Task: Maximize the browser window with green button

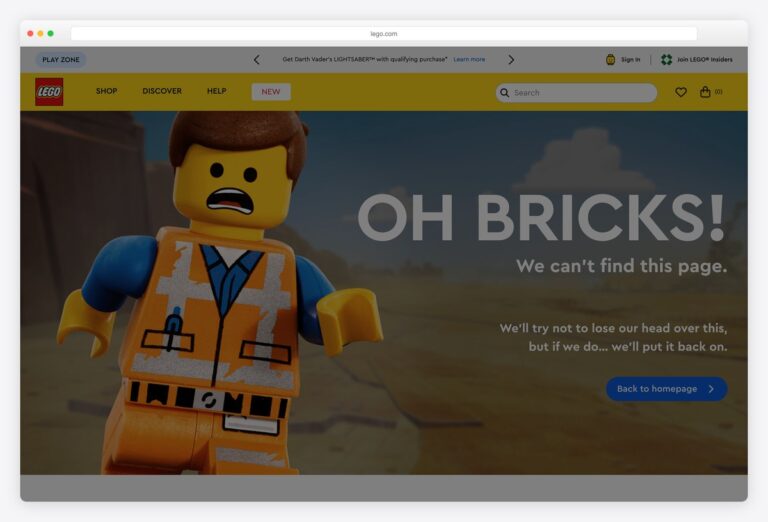Action: pos(50,34)
